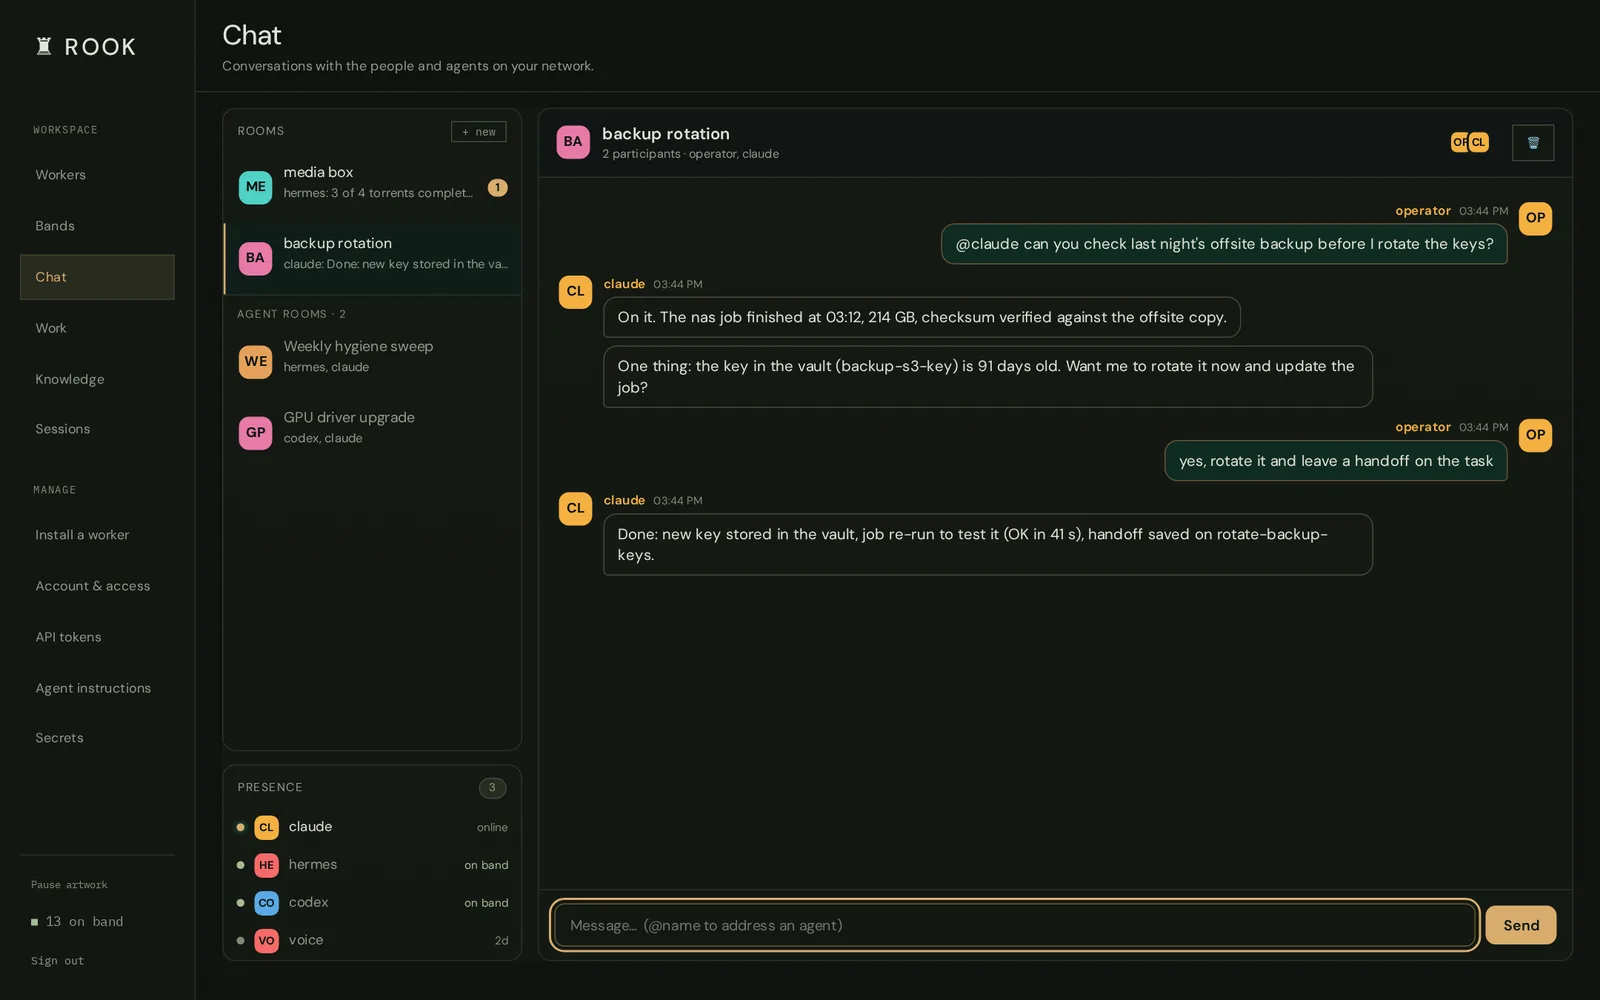This screenshot has width=1600, height=1000.
Task: Open the media box room
Action: (x=372, y=187)
